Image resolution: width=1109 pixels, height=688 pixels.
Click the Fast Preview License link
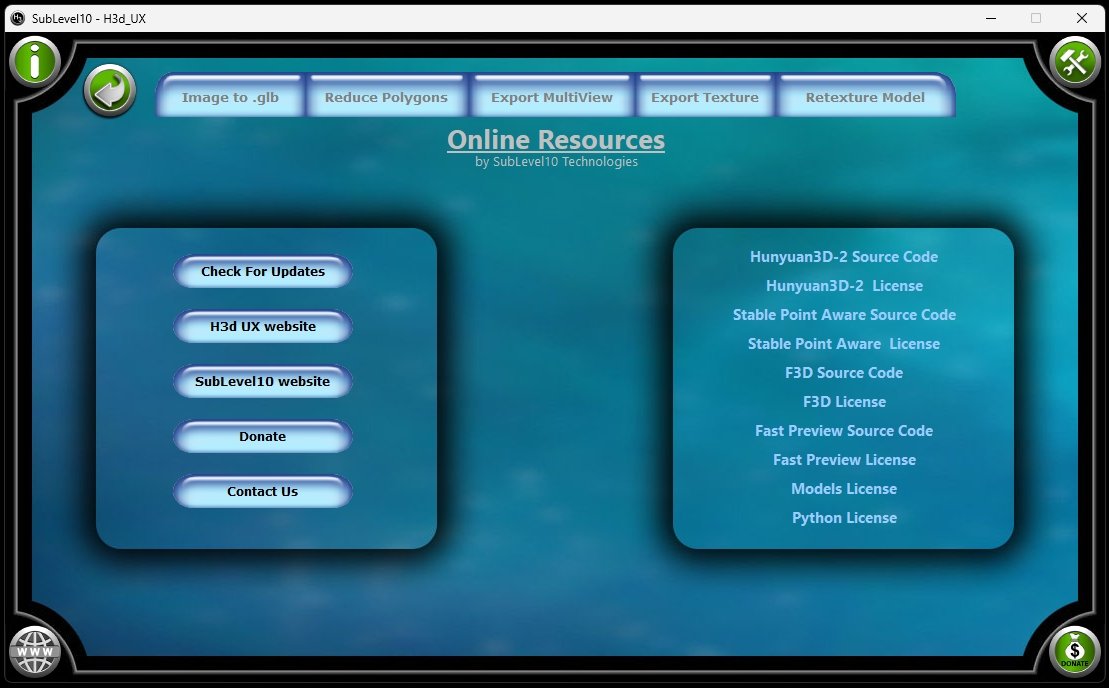[x=844, y=460]
